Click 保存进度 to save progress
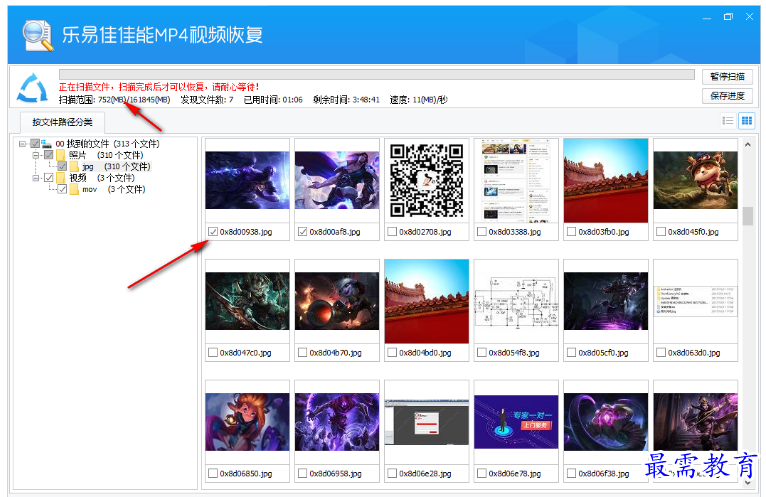The width and height of the screenshot is (766, 497). (727, 96)
